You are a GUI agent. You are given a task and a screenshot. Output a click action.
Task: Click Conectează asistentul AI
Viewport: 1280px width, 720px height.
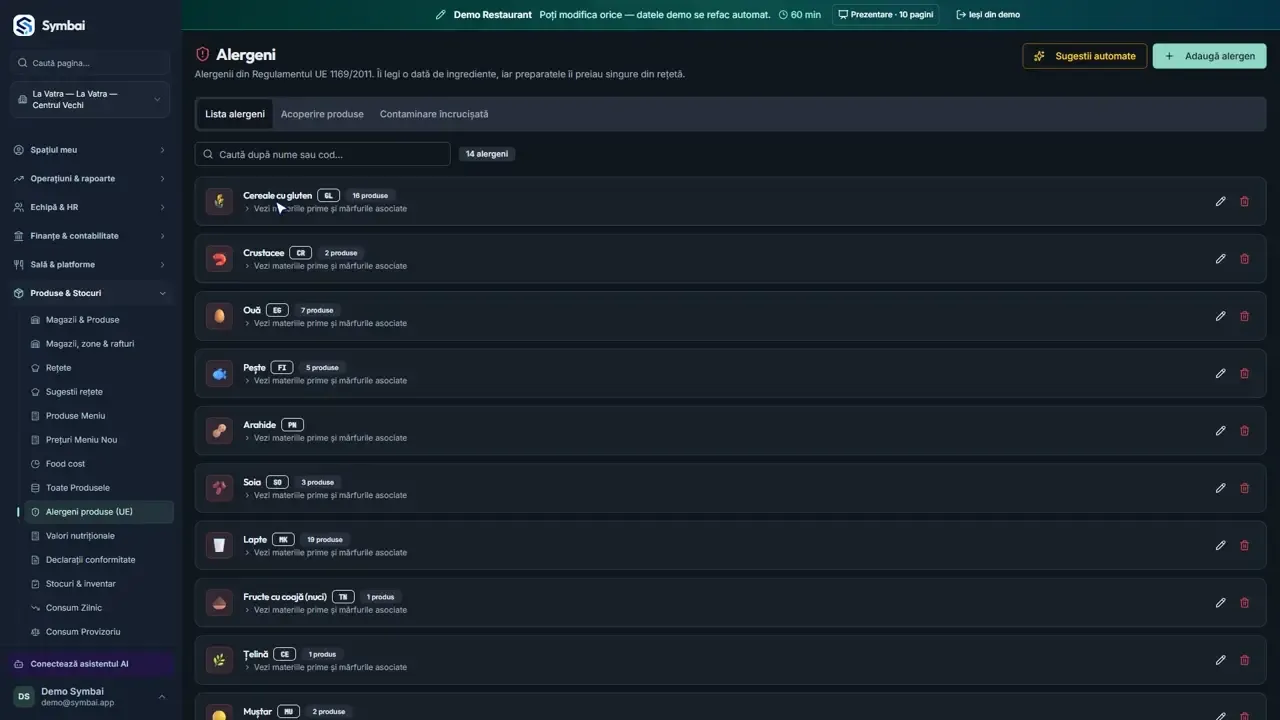coord(90,664)
